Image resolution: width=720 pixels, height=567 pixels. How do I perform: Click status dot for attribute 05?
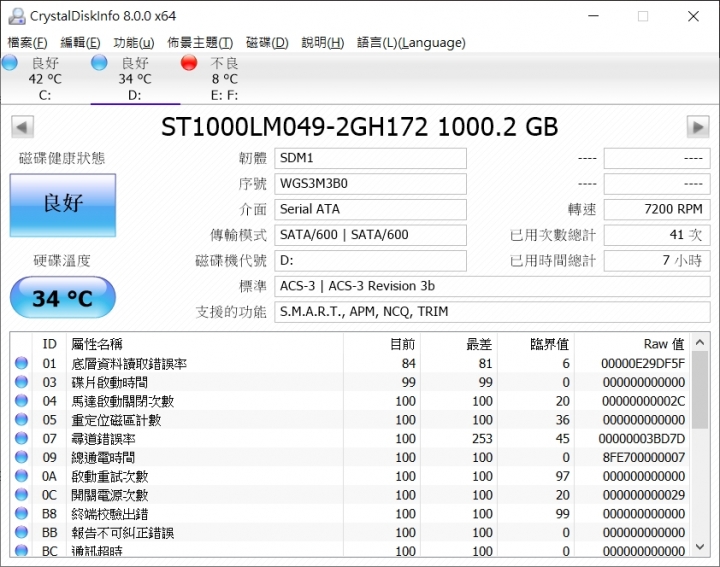coord(21,420)
